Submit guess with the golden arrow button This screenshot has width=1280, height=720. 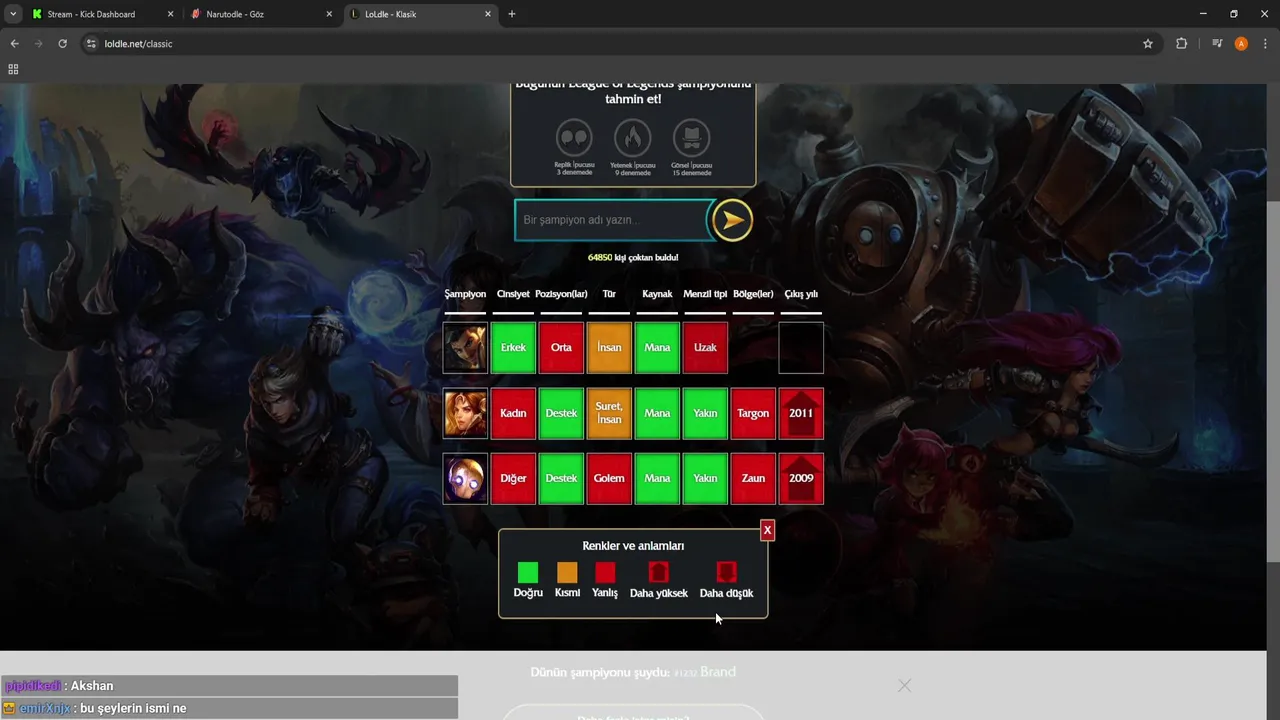pyautogui.click(x=732, y=220)
